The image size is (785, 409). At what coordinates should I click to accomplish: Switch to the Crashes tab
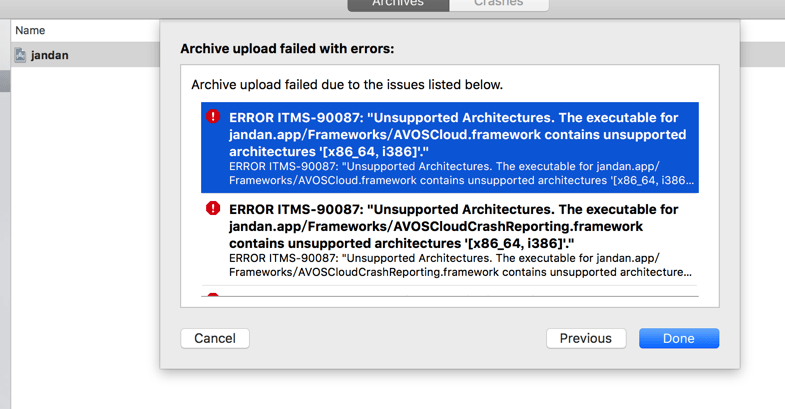tap(499, 4)
